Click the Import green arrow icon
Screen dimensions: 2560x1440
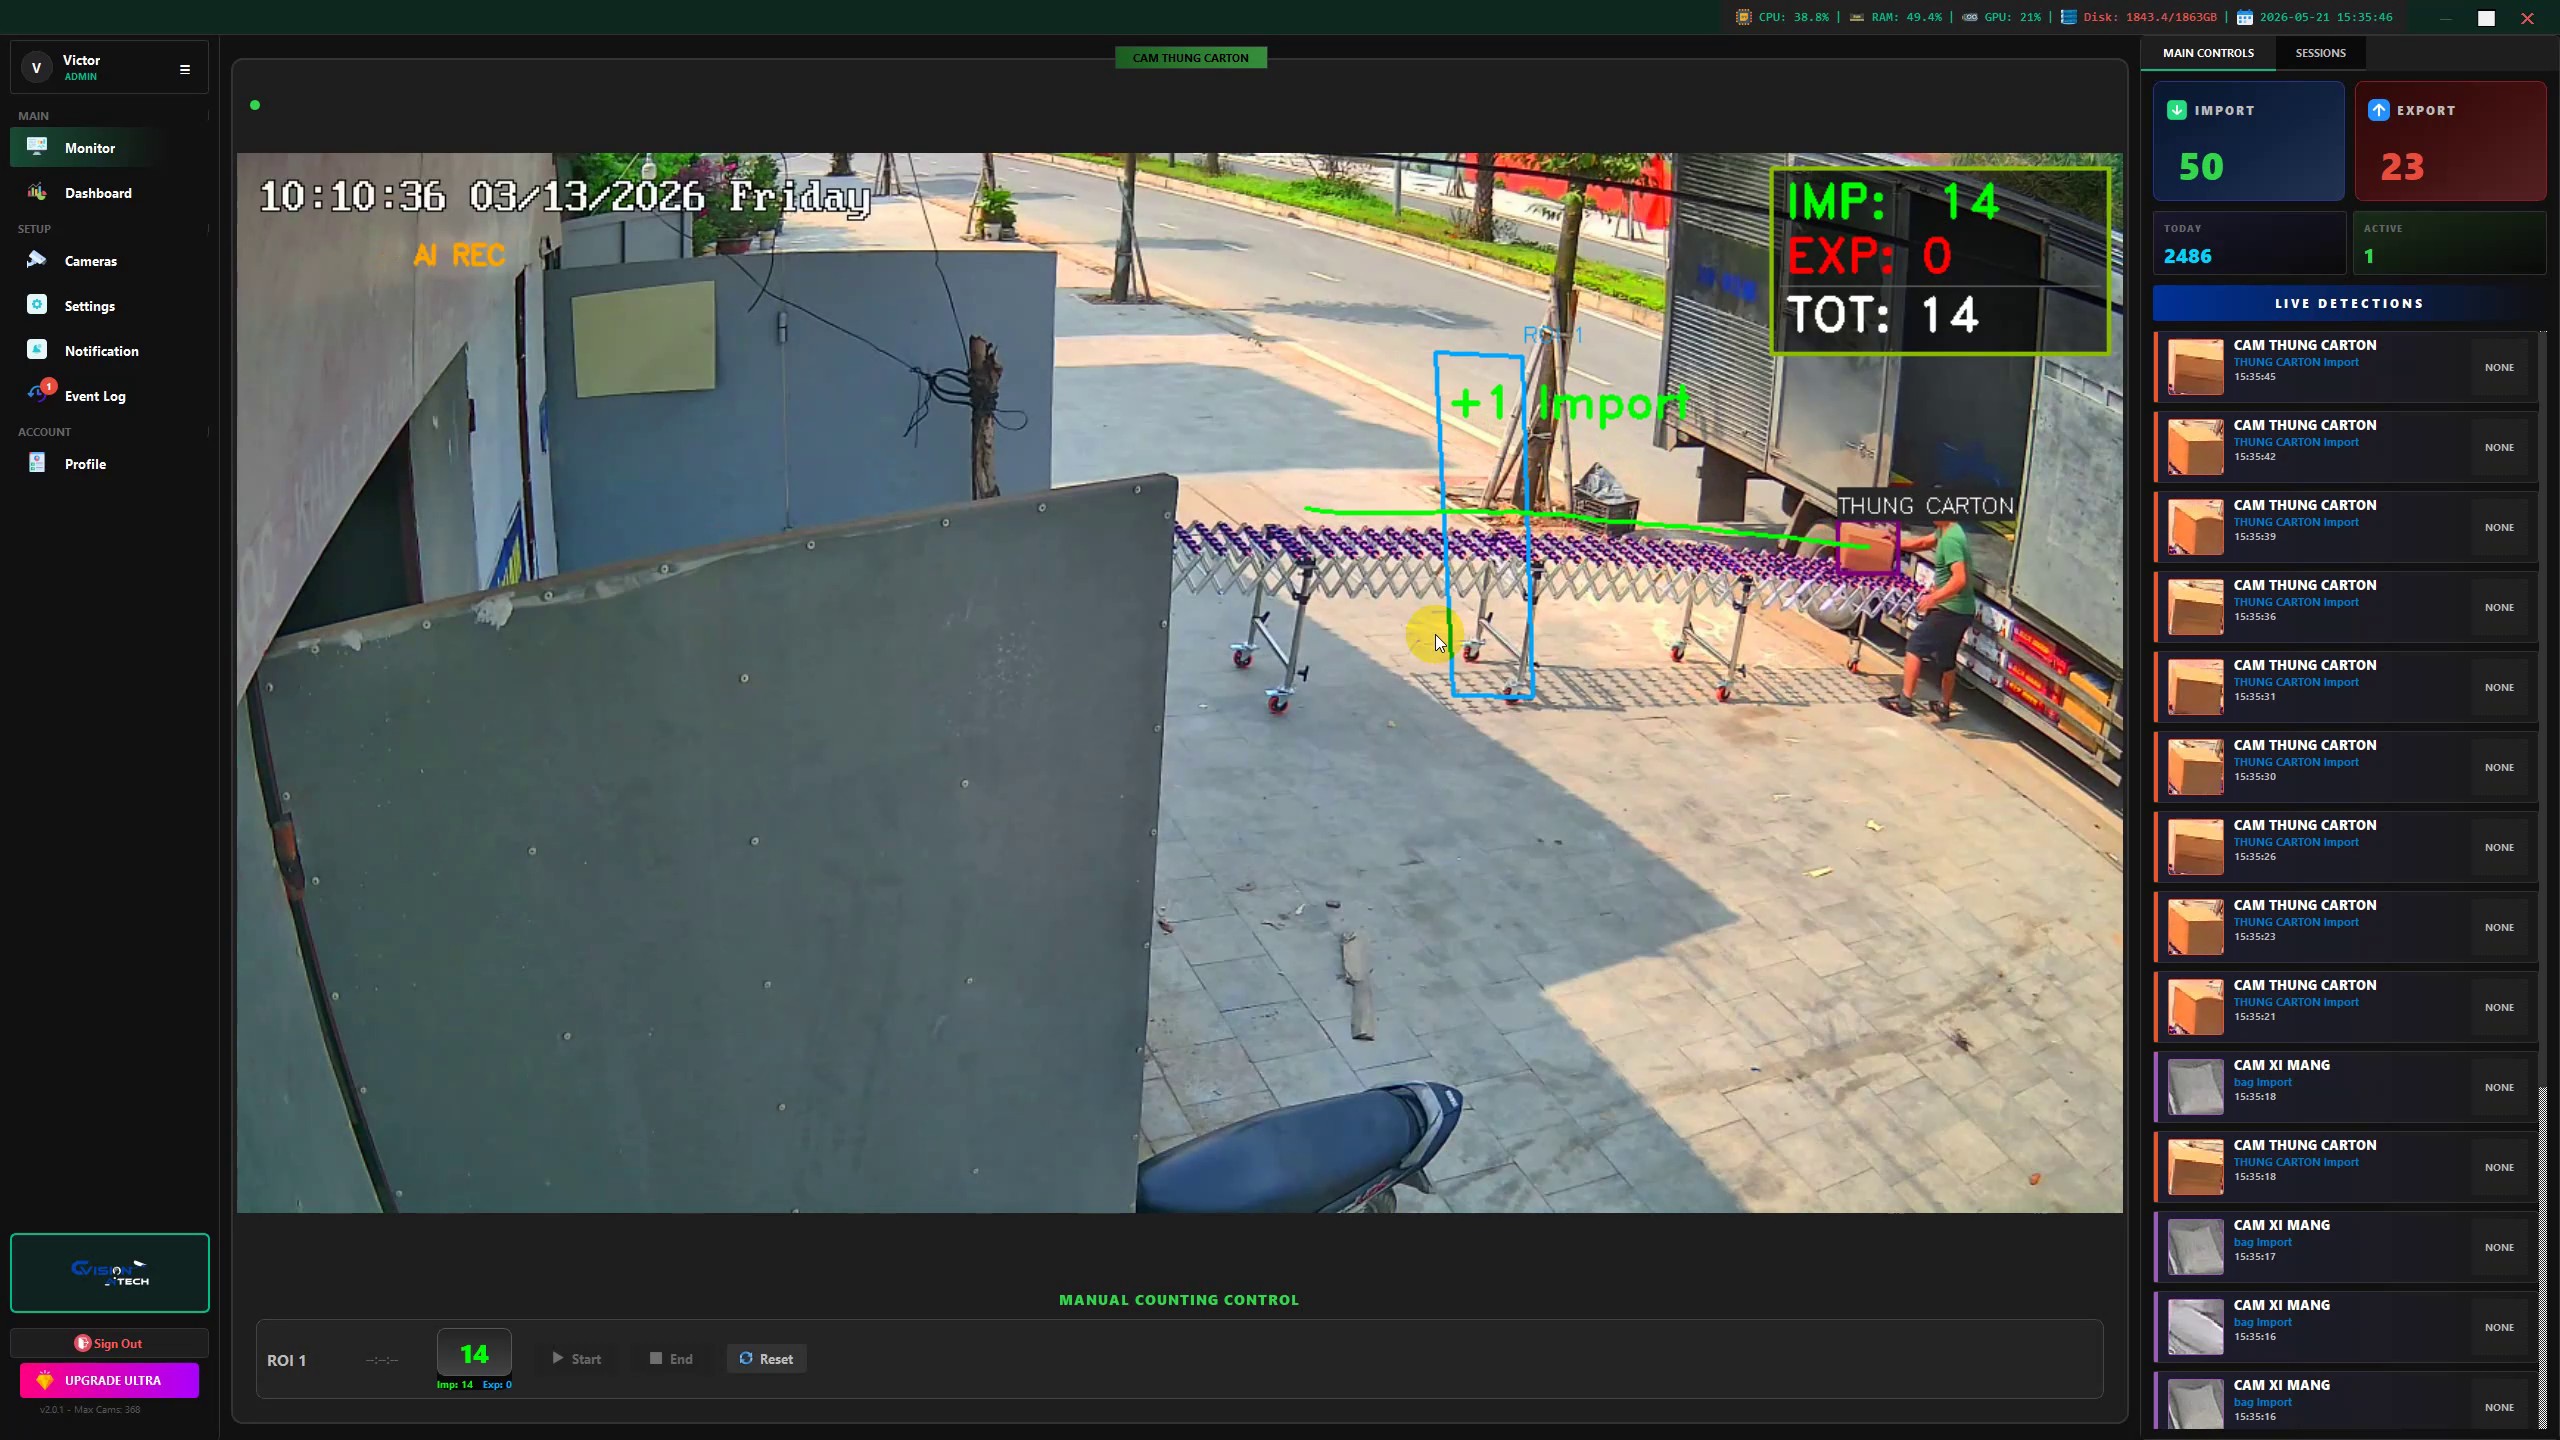coord(2176,110)
